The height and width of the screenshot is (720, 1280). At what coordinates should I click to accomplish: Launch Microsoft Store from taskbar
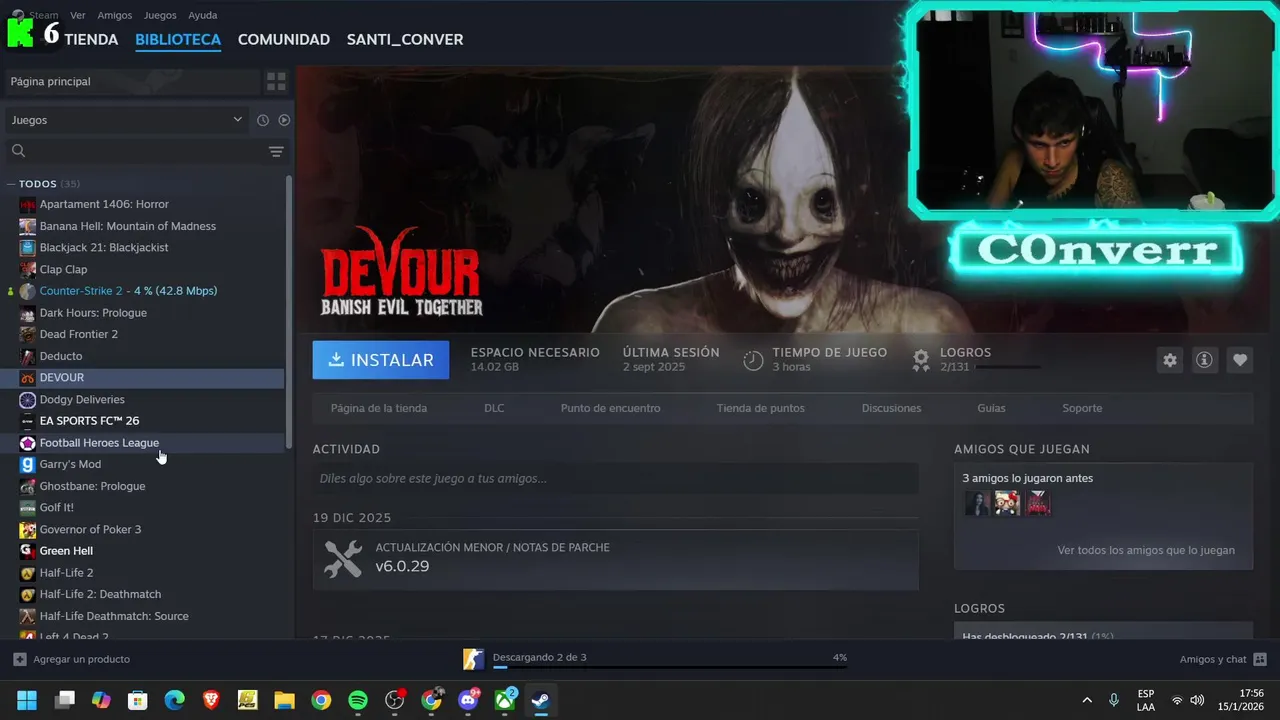point(138,700)
